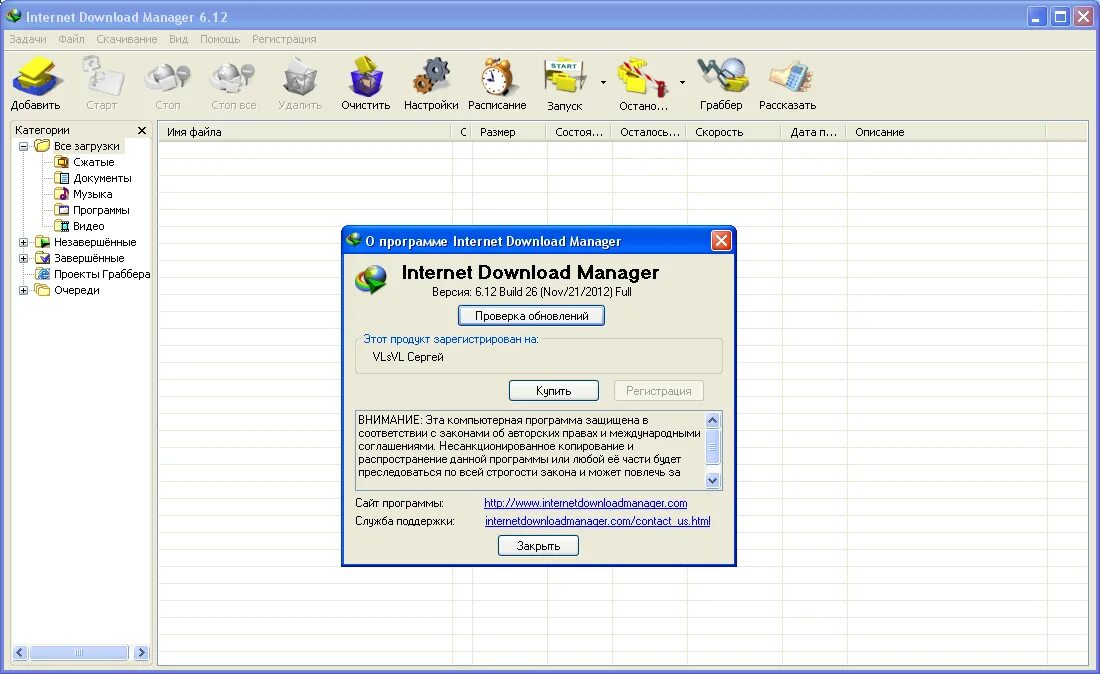The height and width of the screenshot is (674, 1100).
Task: Click the Очистить toolbar icon
Action: pos(365,76)
